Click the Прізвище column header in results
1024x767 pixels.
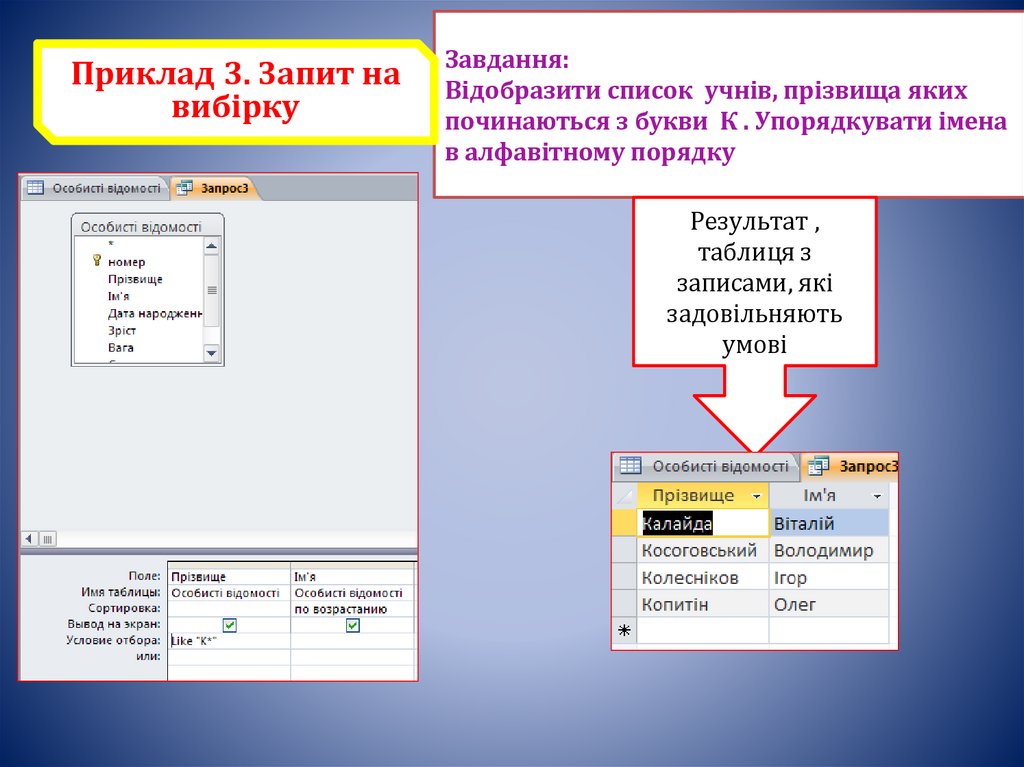click(x=703, y=496)
